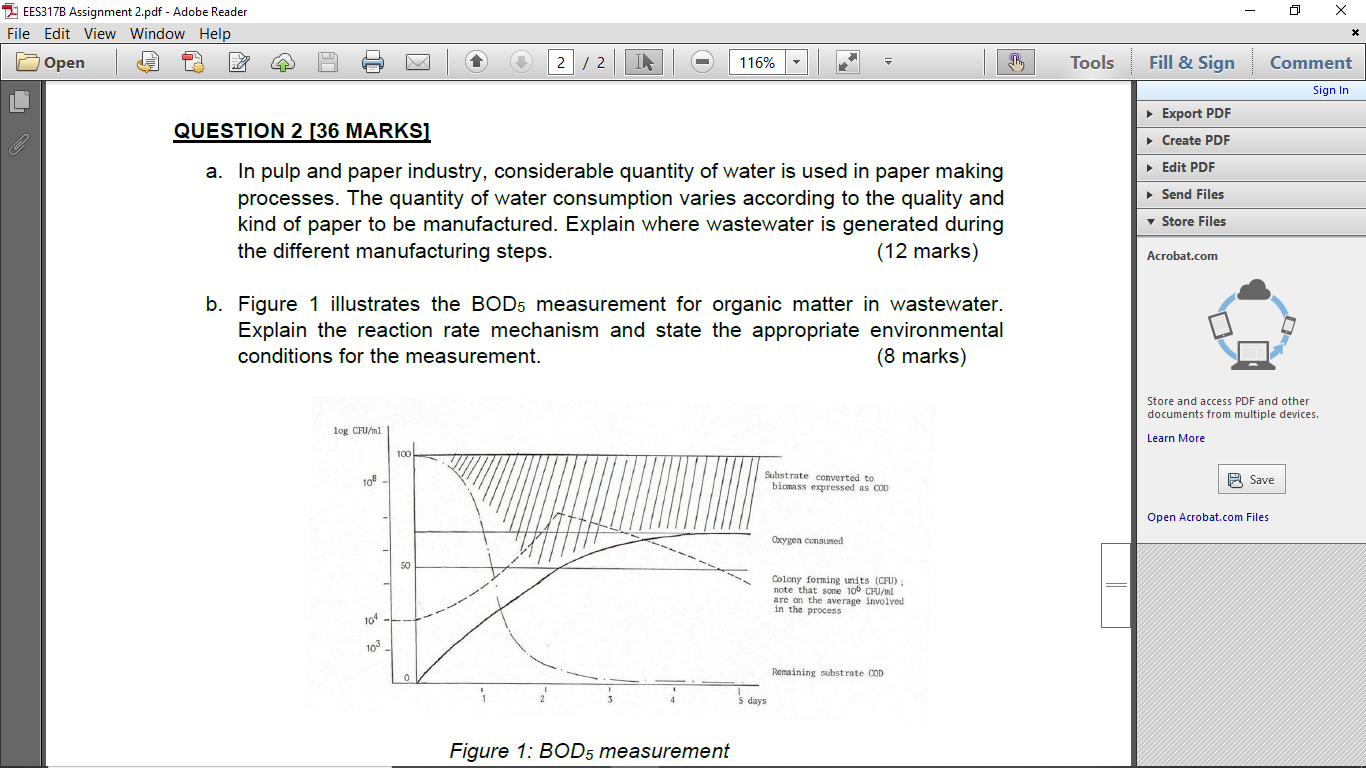Print the assignment PDF
The image size is (1366, 768).
click(373, 62)
